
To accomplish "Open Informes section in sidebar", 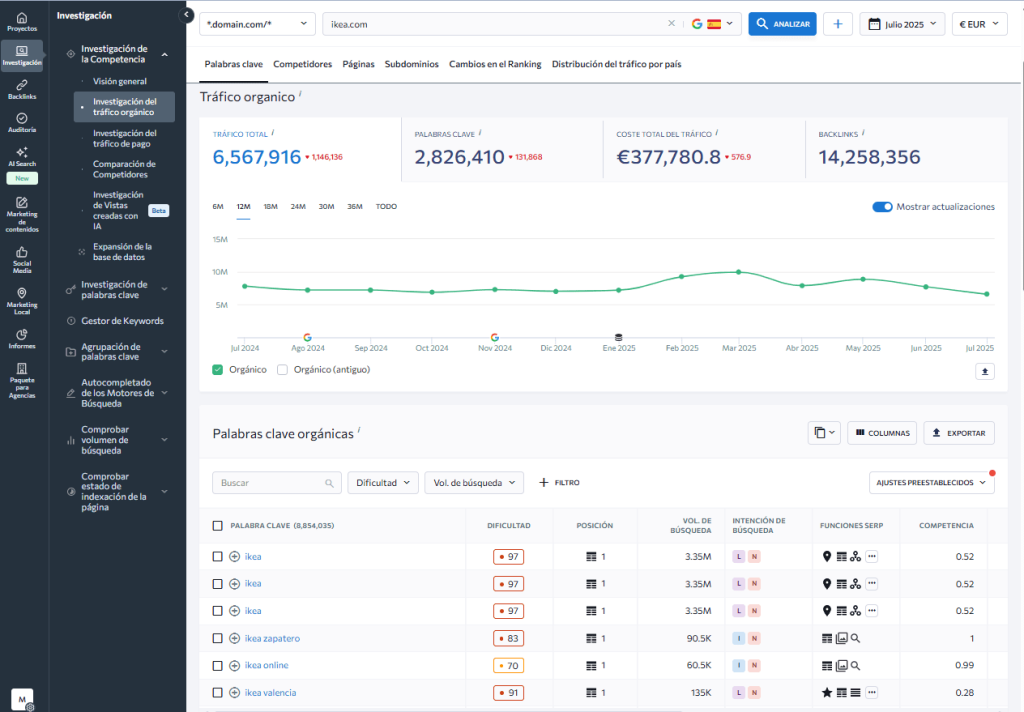I will tap(22, 338).
